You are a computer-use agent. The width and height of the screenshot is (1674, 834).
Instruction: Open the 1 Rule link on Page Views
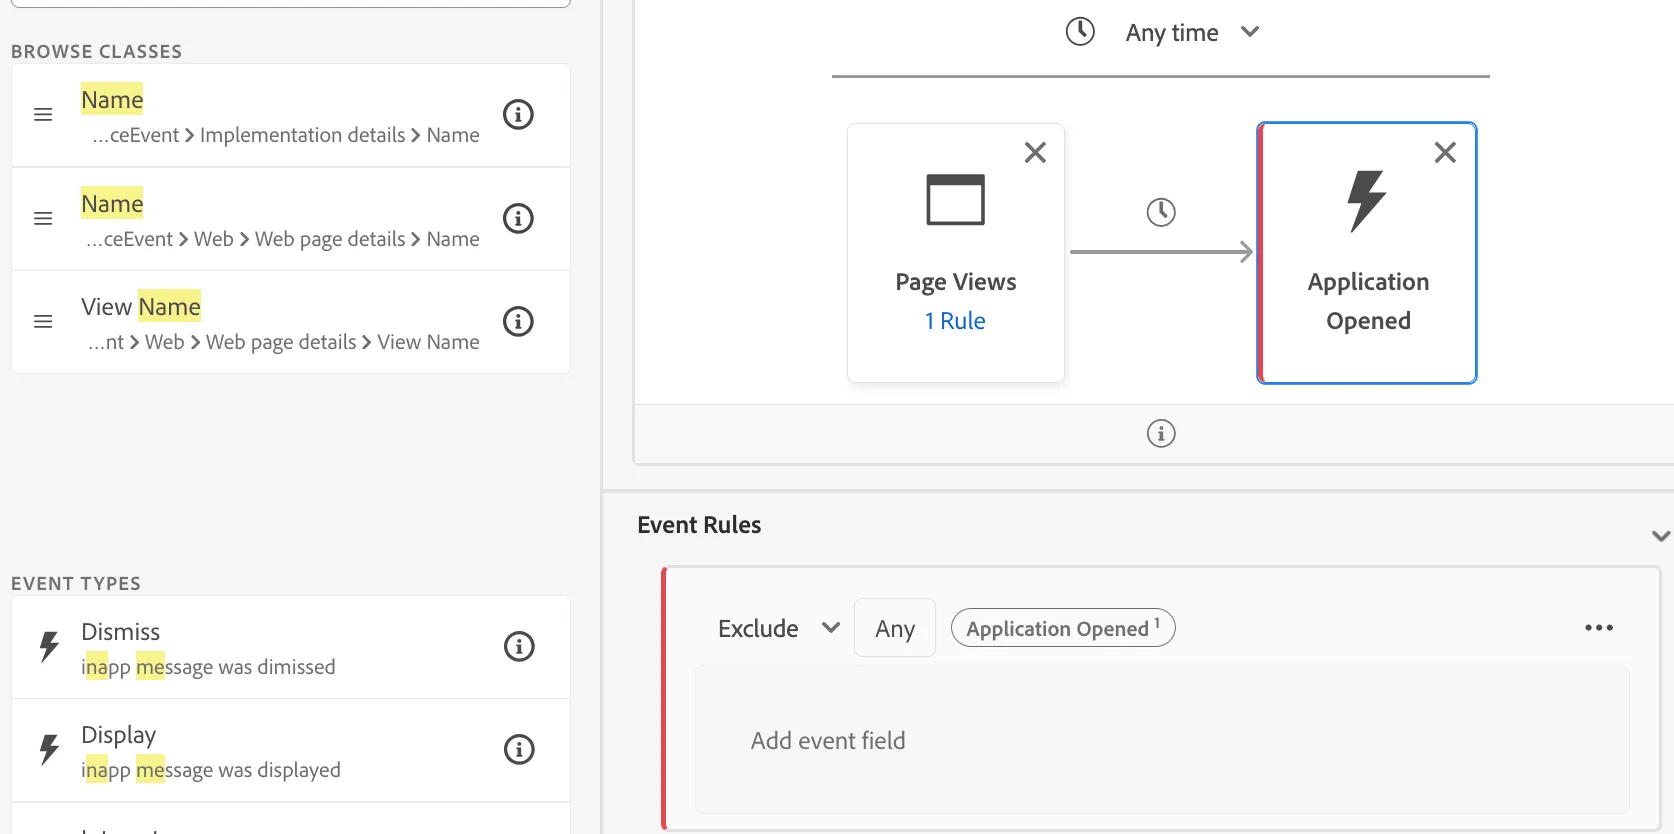(x=955, y=321)
